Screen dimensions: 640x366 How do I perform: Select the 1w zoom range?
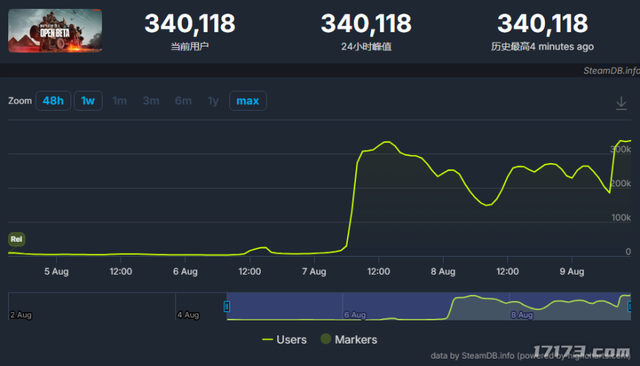pyautogui.click(x=88, y=101)
